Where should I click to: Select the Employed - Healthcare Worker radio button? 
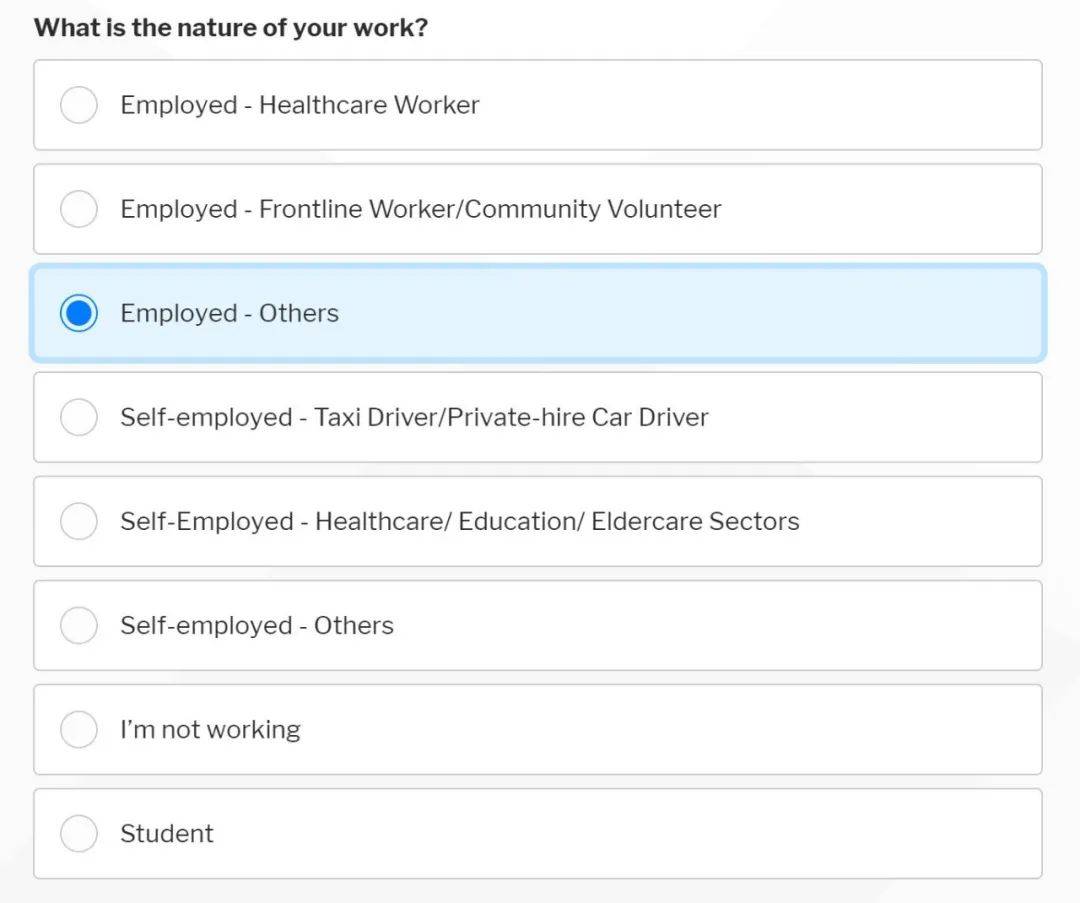[79, 105]
